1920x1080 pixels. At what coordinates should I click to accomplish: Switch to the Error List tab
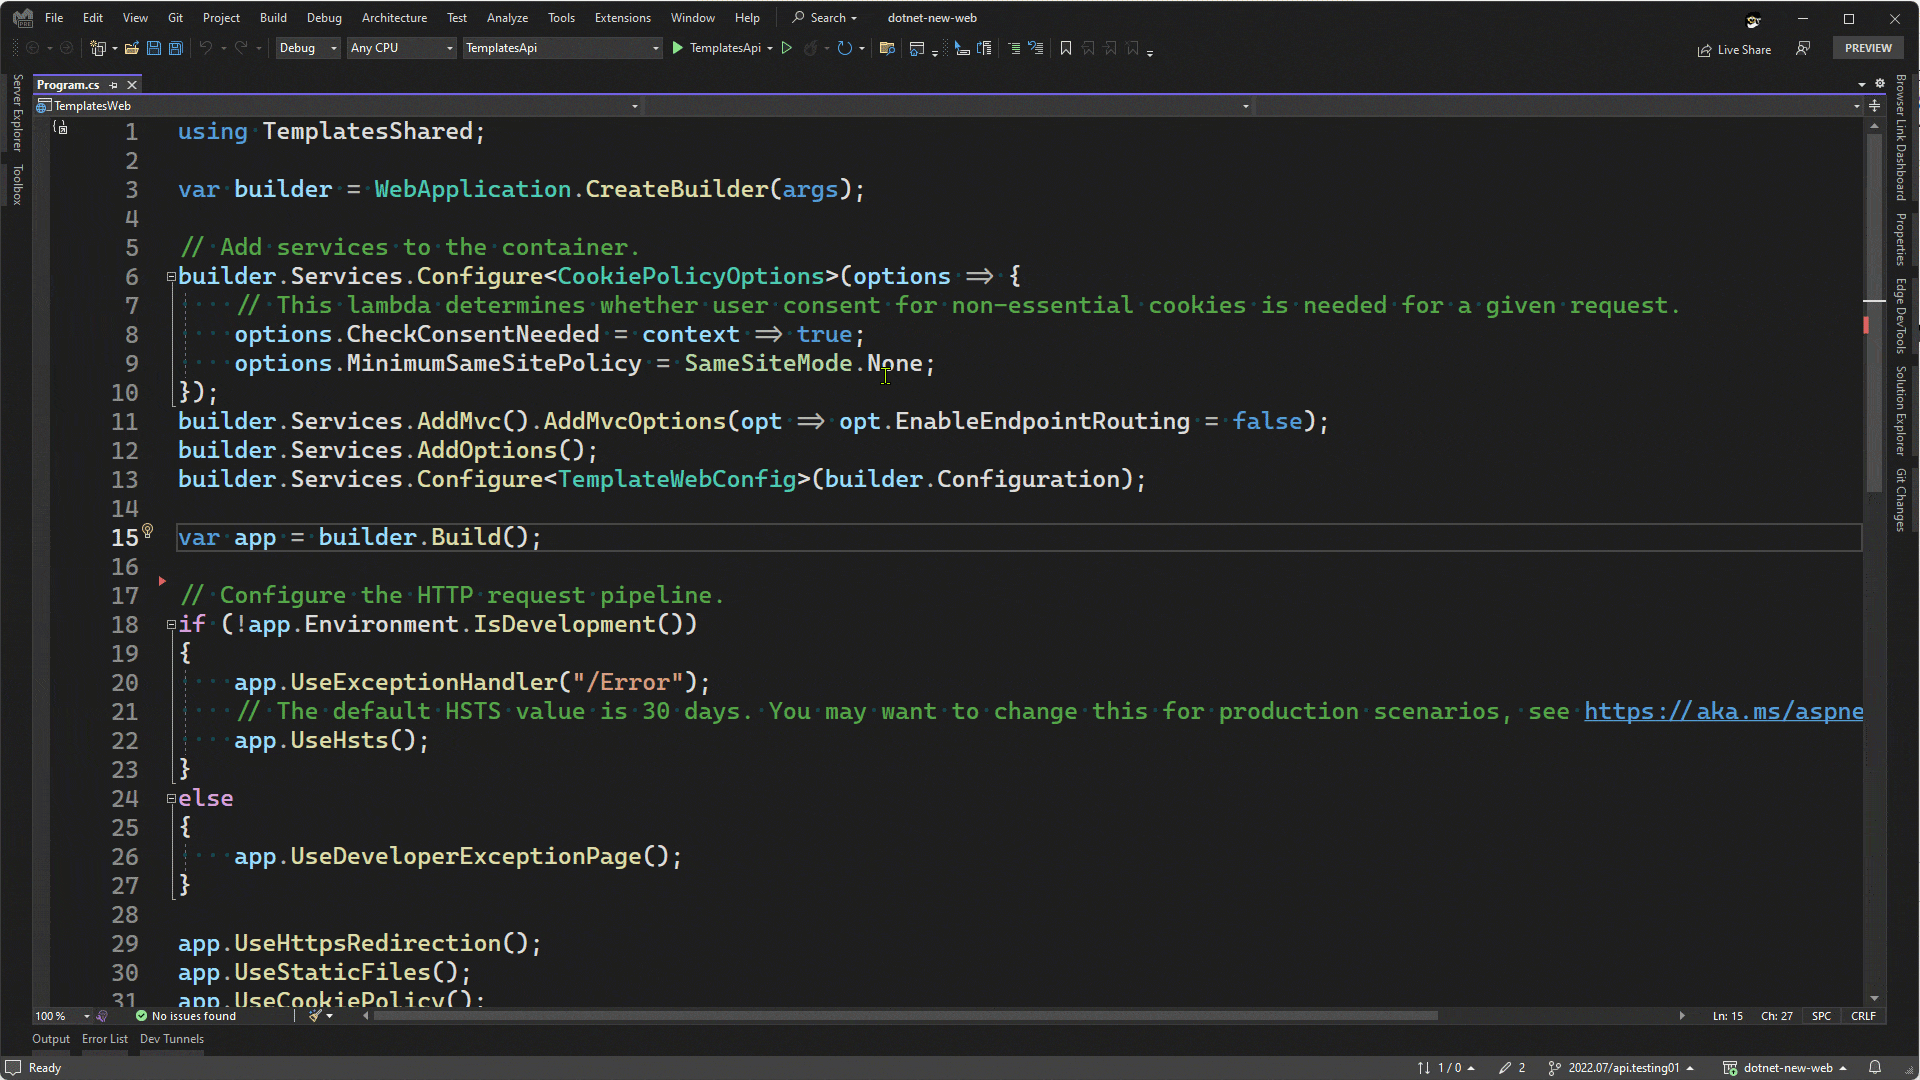click(x=105, y=1039)
